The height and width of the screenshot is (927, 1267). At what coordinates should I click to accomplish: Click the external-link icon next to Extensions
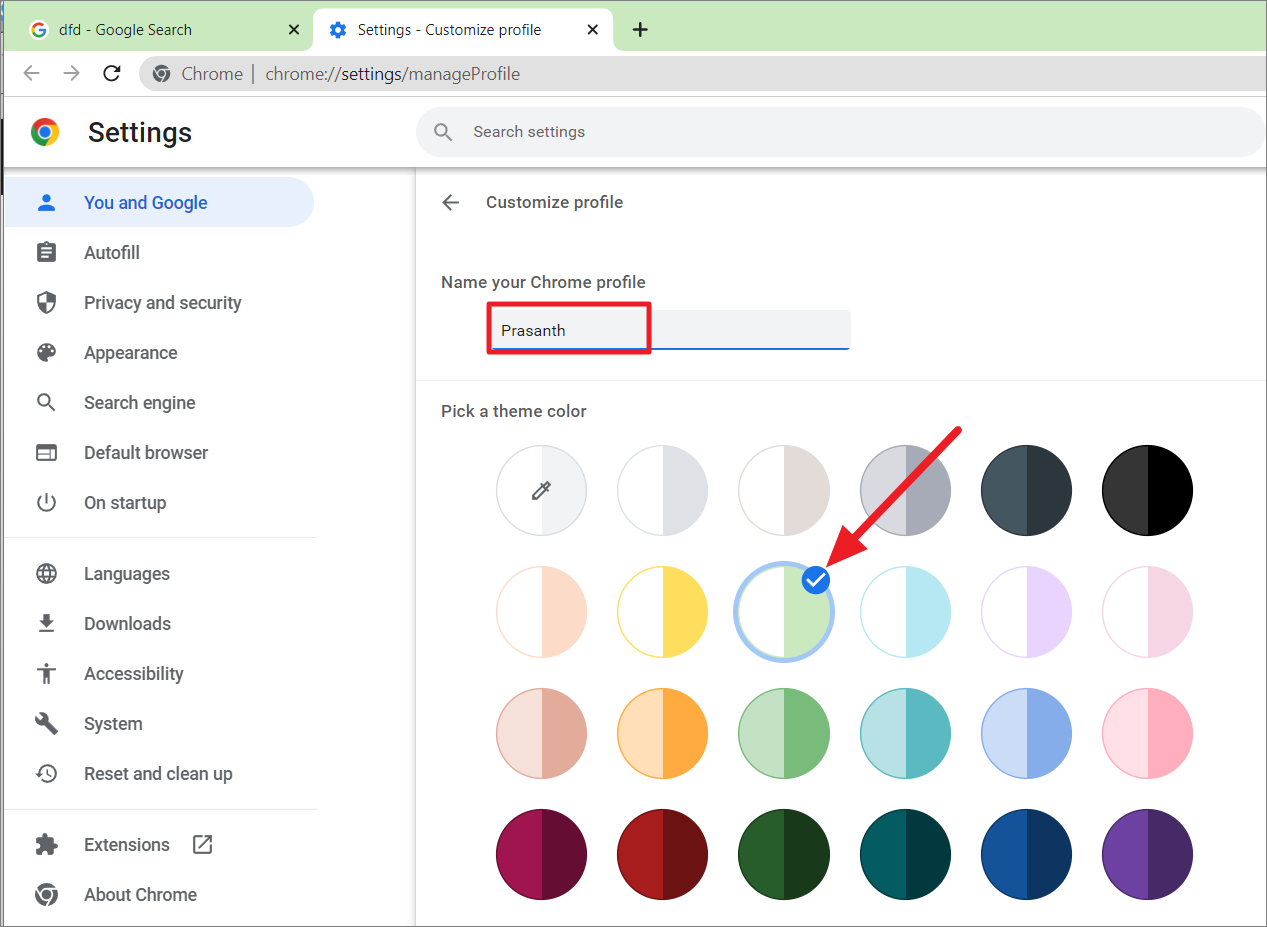point(202,844)
